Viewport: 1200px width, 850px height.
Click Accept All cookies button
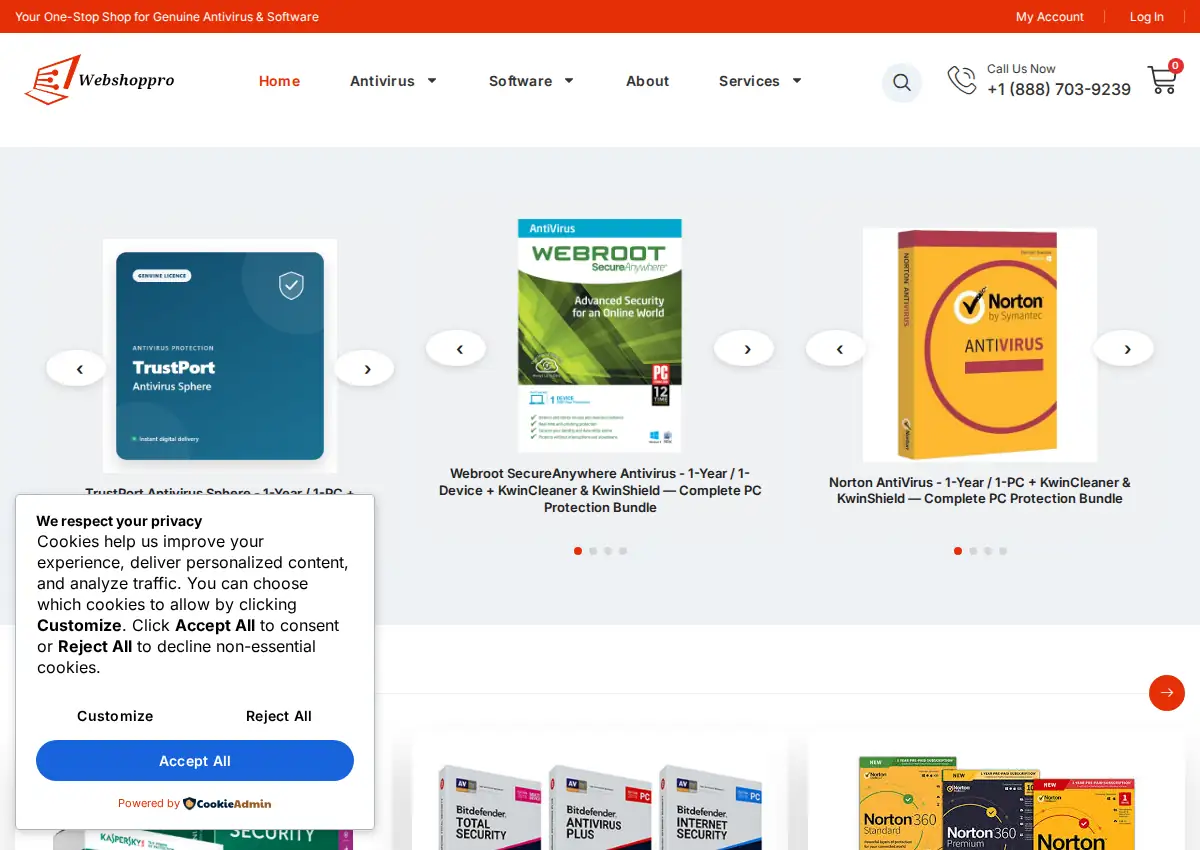pos(195,761)
